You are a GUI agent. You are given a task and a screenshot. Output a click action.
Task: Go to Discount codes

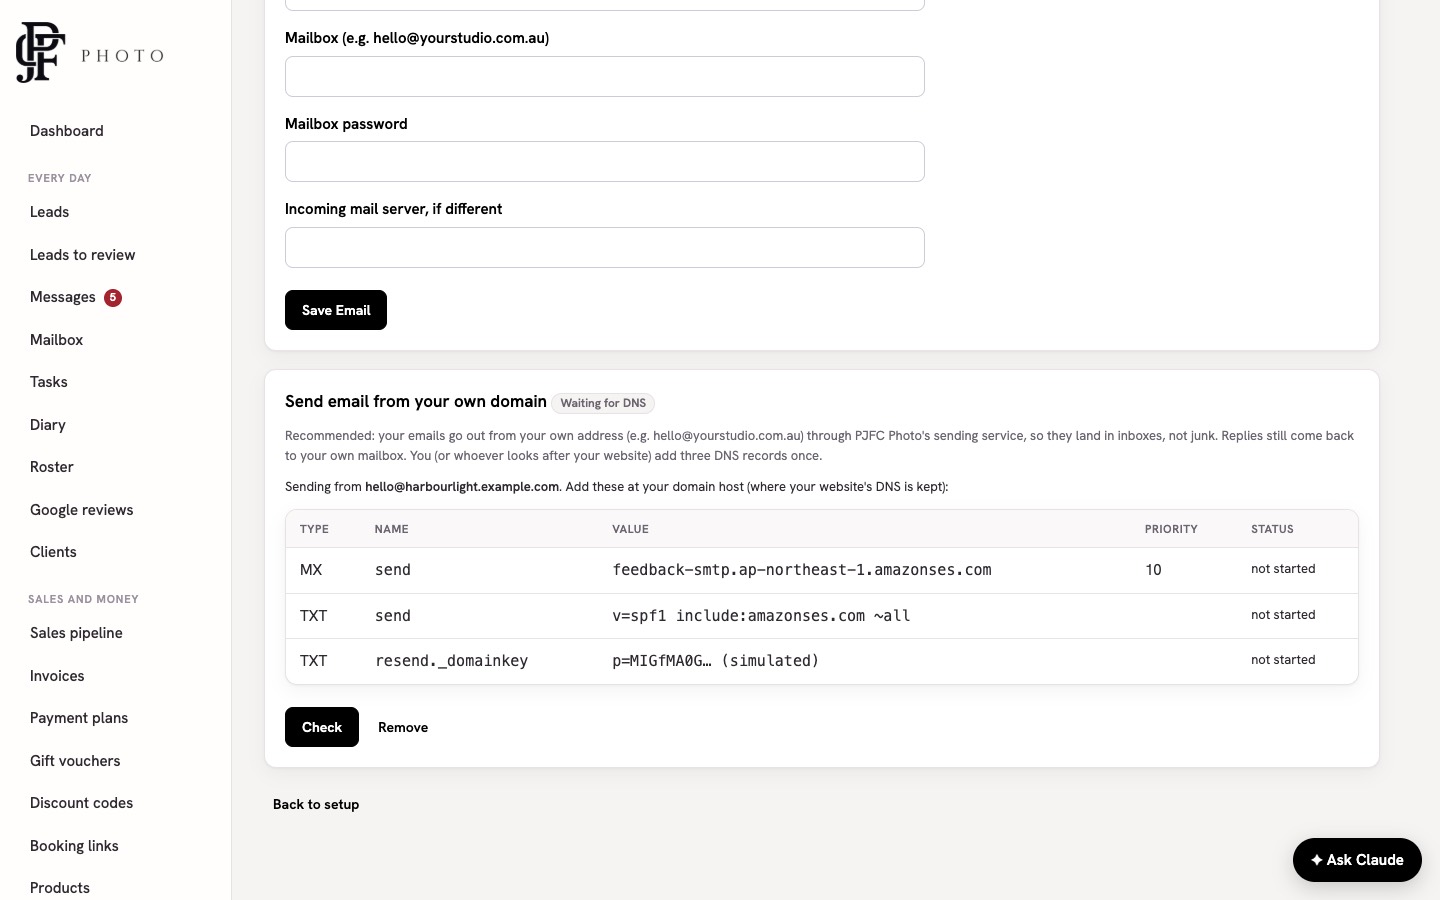[81, 803]
